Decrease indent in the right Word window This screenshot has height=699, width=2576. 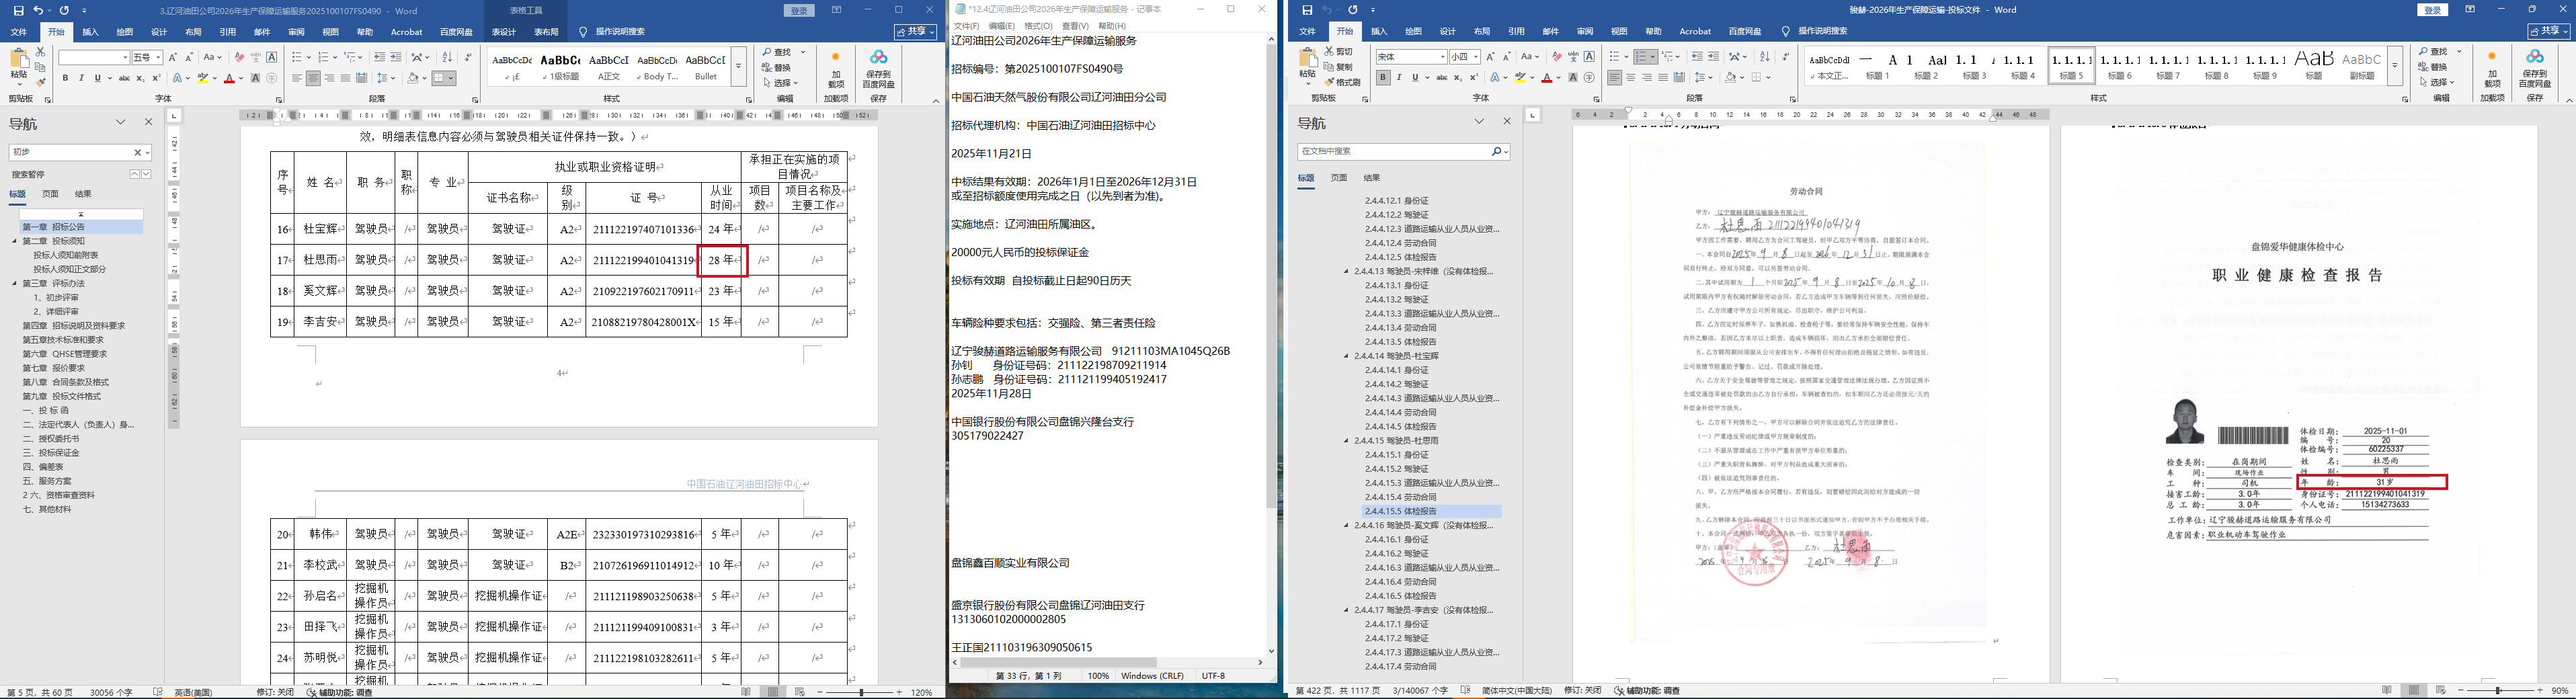pyautogui.click(x=1697, y=57)
